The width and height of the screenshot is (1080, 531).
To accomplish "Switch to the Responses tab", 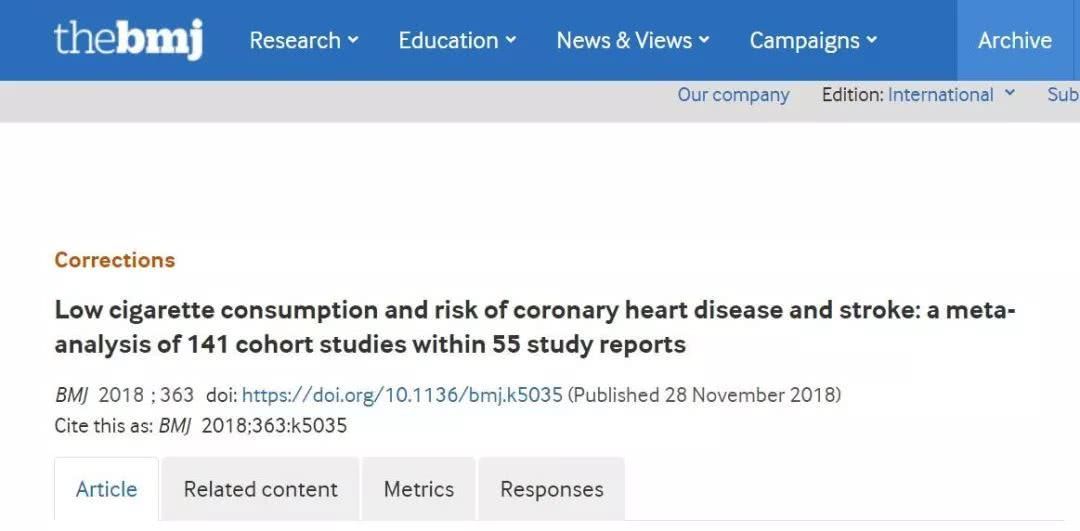I will (552, 489).
